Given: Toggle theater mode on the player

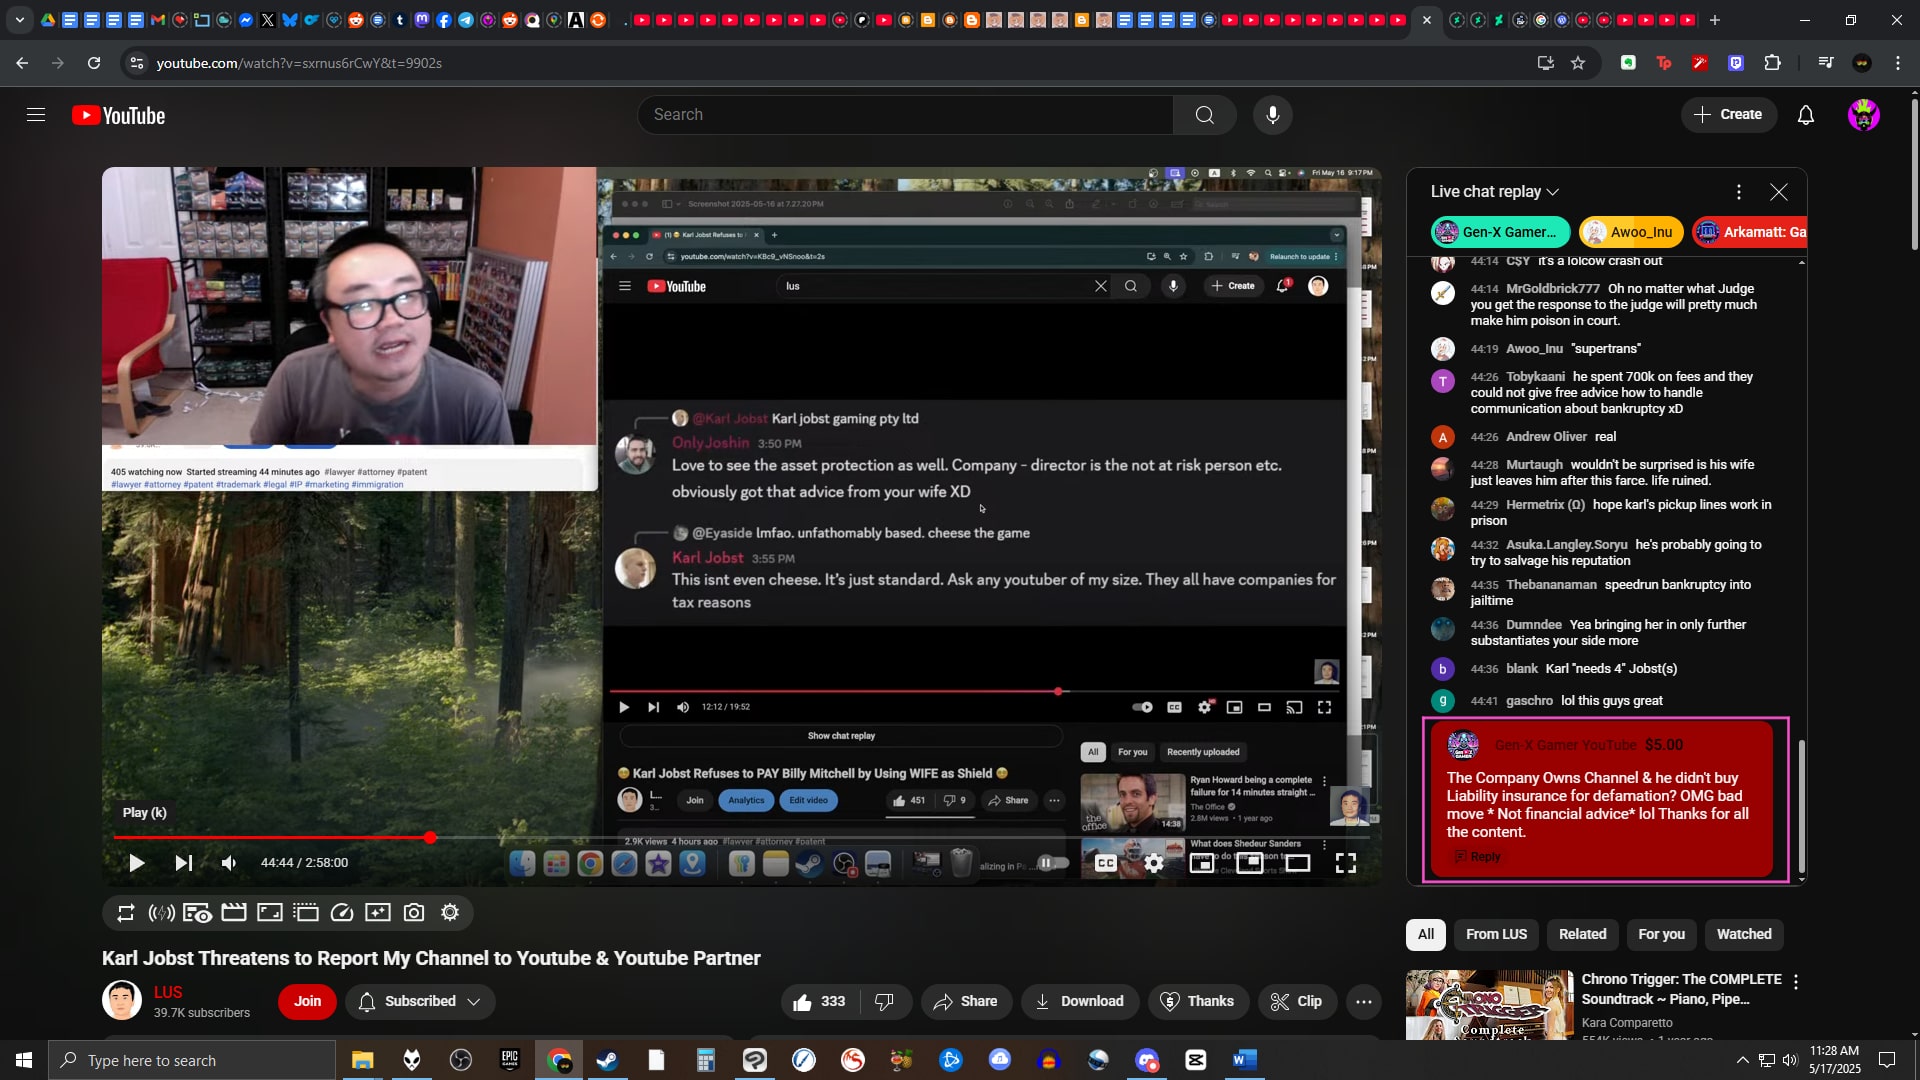Looking at the screenshot, I should click(x=1297, y=863).
